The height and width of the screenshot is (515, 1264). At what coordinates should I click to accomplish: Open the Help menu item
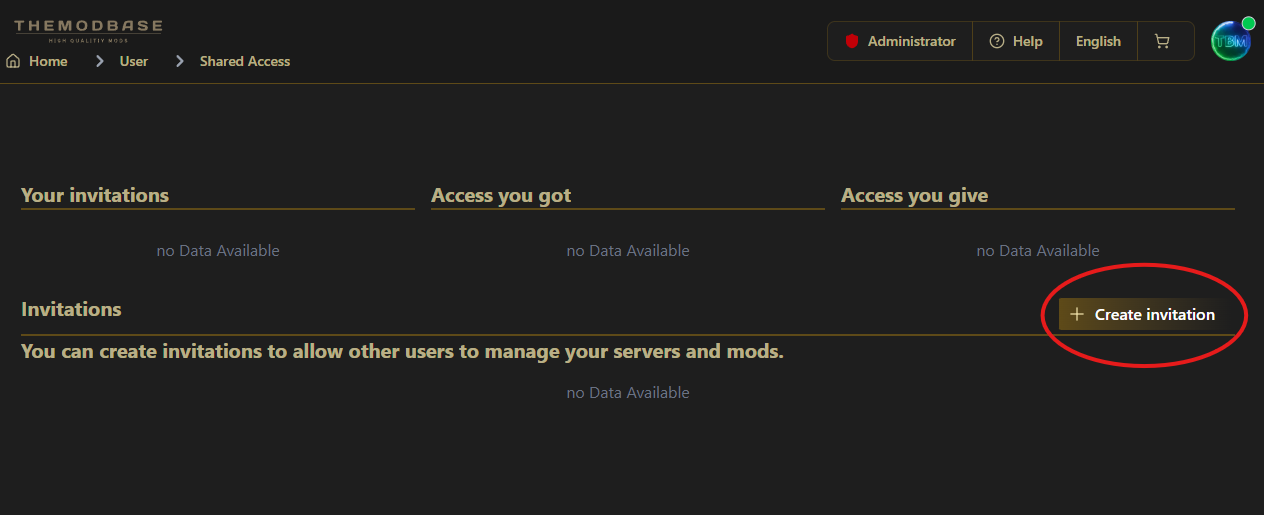click(x=1027, y=41)
